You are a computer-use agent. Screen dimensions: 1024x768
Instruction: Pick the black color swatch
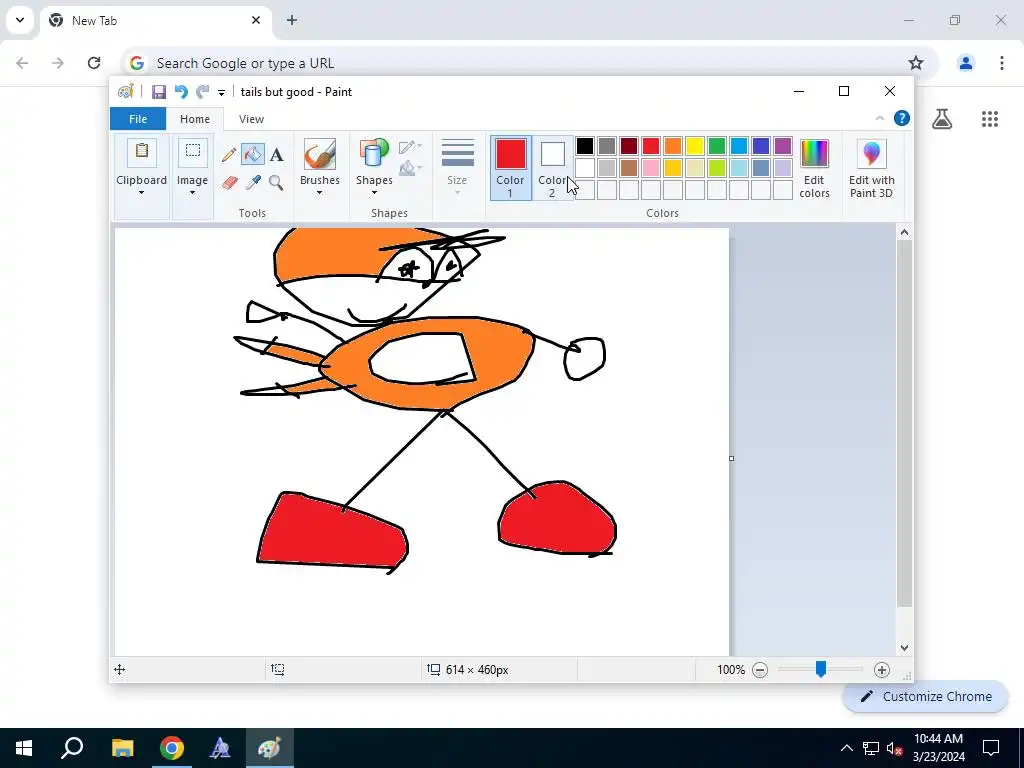[585, 146]
